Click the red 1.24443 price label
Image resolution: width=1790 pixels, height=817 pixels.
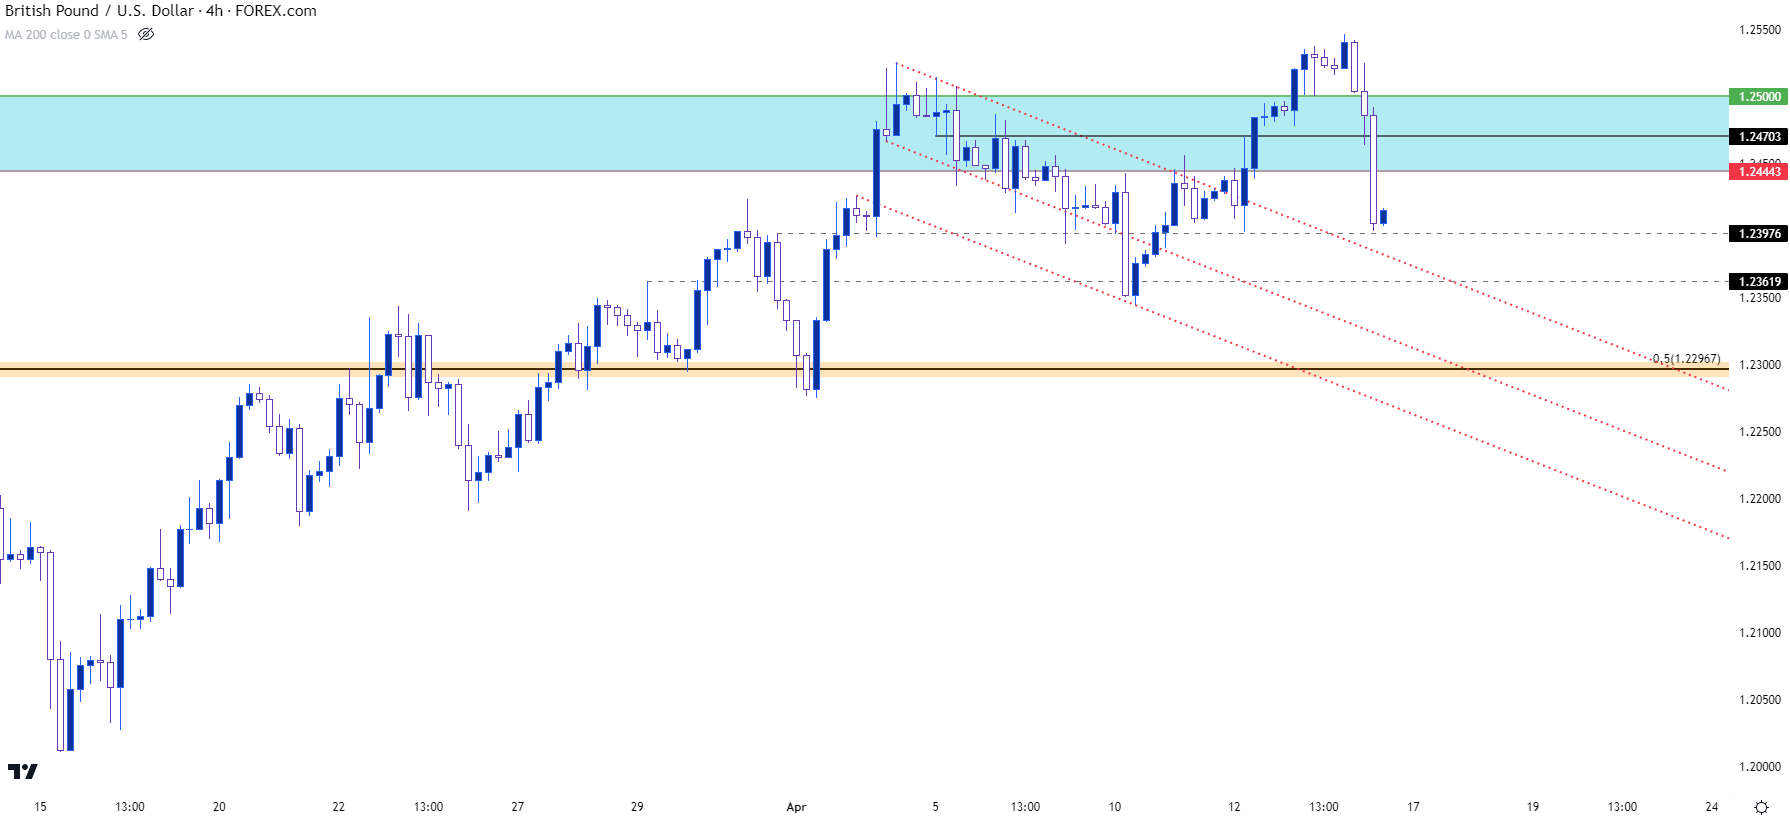tap(1758, 172)
